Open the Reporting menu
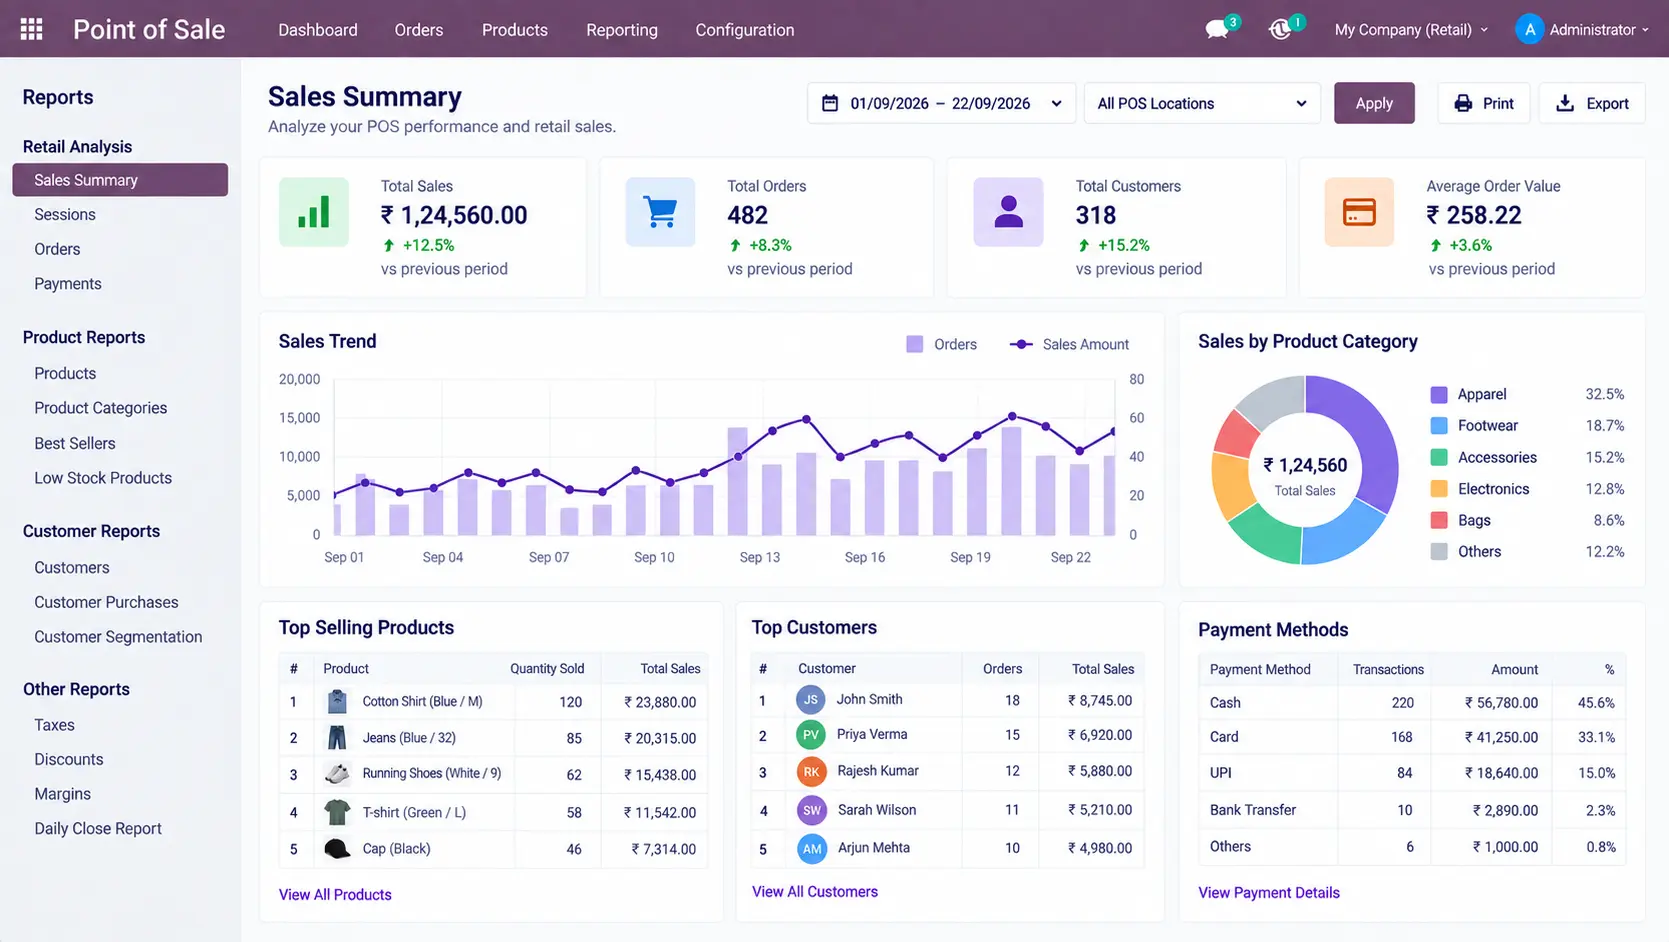This screenshot has width=1669, height=942. 622,30
